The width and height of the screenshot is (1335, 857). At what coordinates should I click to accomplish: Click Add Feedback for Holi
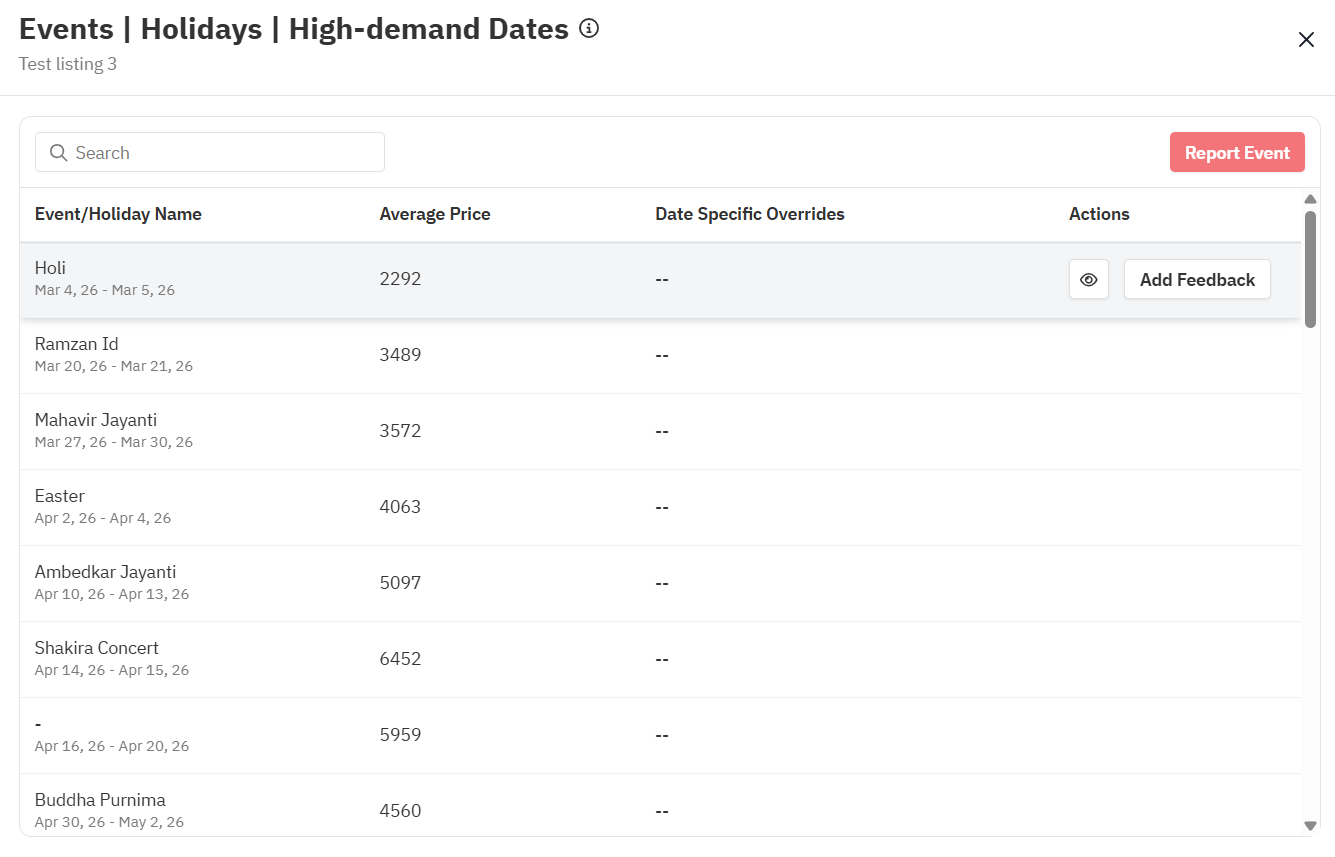coord(1197,280)
